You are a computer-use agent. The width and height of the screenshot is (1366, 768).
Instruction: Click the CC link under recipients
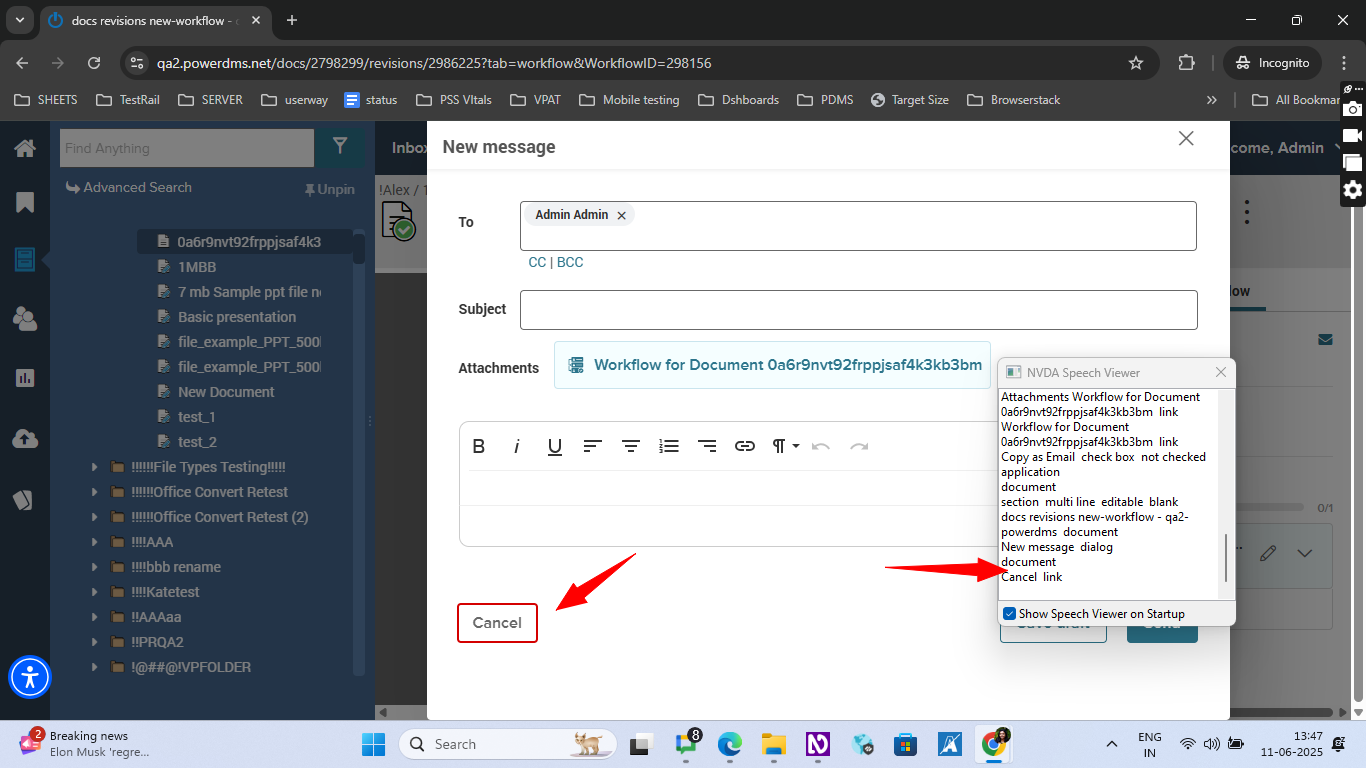point(537,262)
